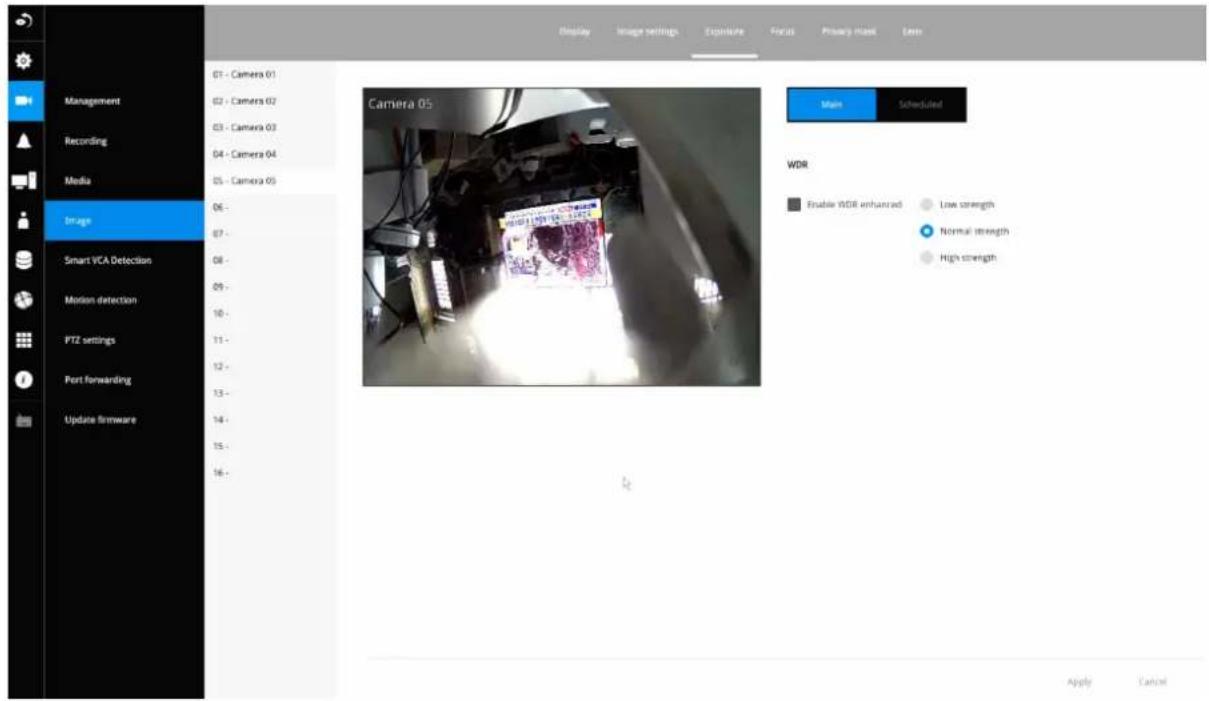The height and width of the screenshot is (701, 1209).
Task: Select empty channel slot 09
Action: [x=271, y=287]
